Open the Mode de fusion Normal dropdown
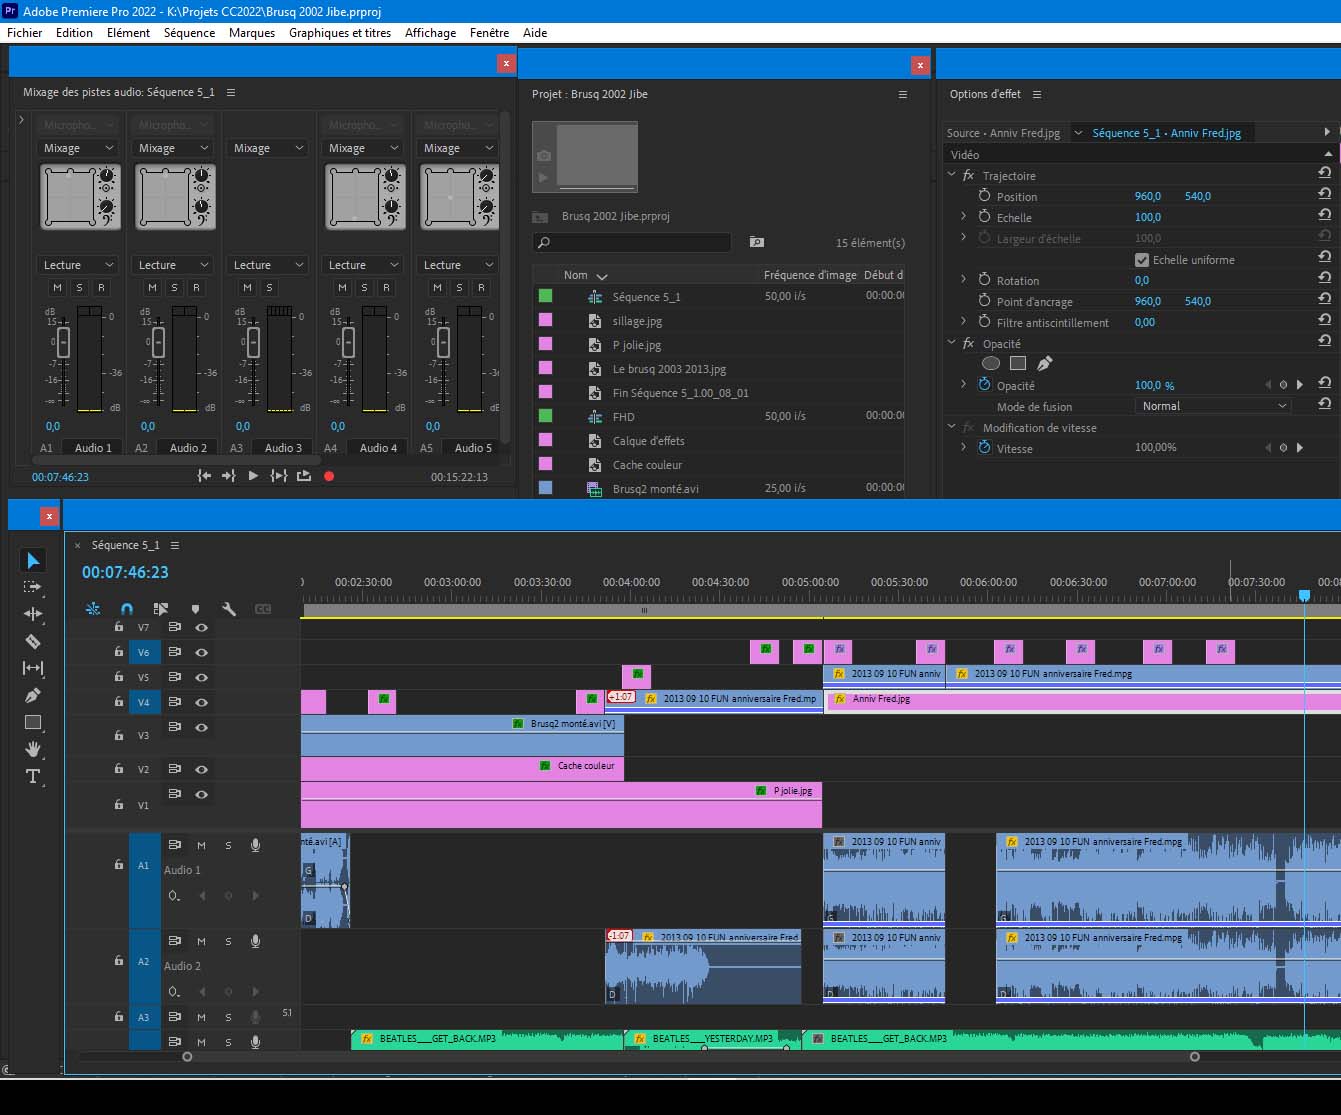Viewport: 1341px width, 1115px height. pos(1214,406)
